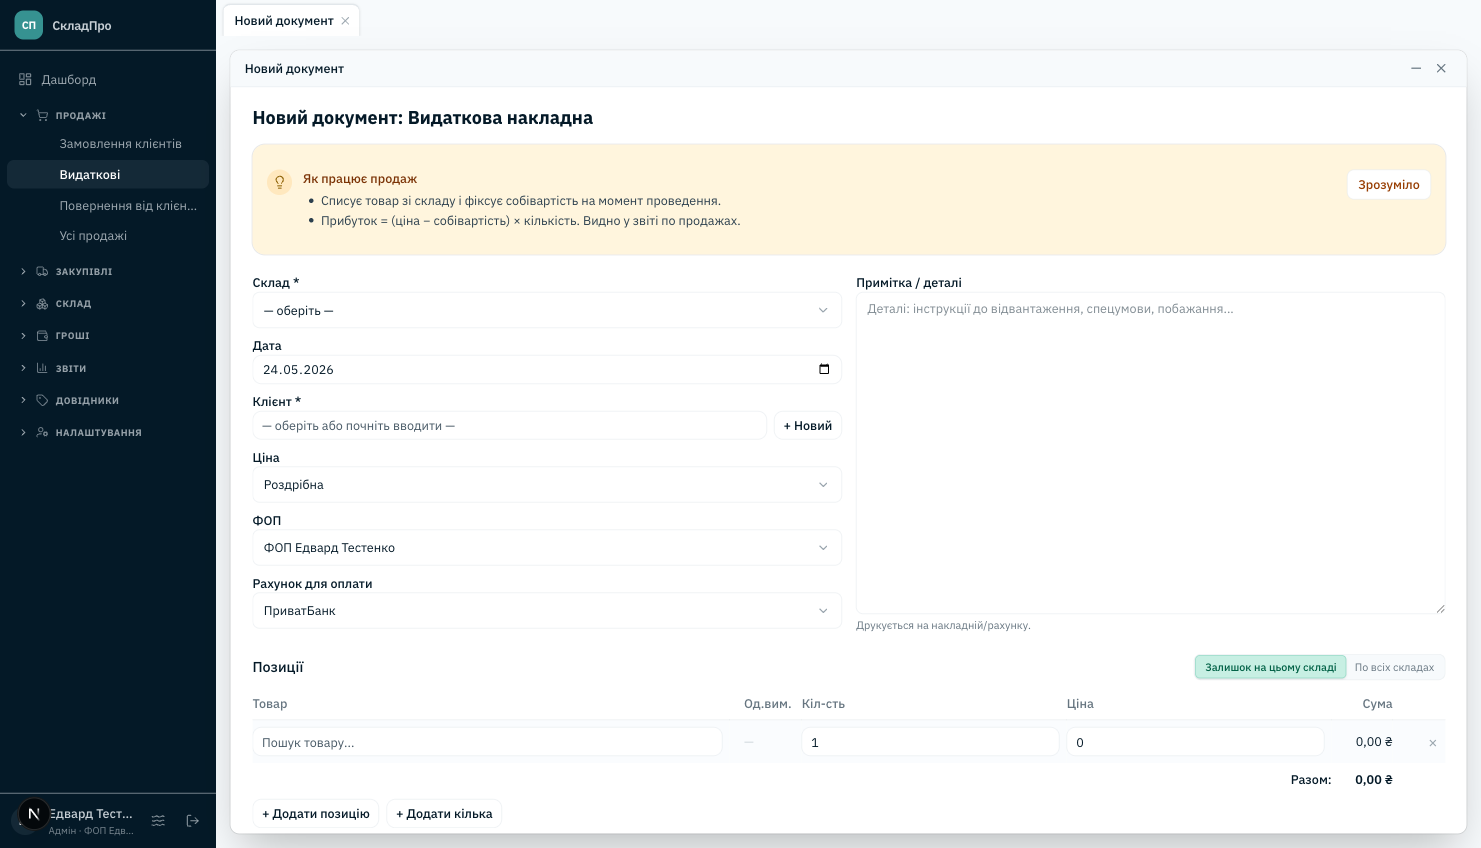
Task: Open the Склад dropdown
Action: tap(547, 310)
